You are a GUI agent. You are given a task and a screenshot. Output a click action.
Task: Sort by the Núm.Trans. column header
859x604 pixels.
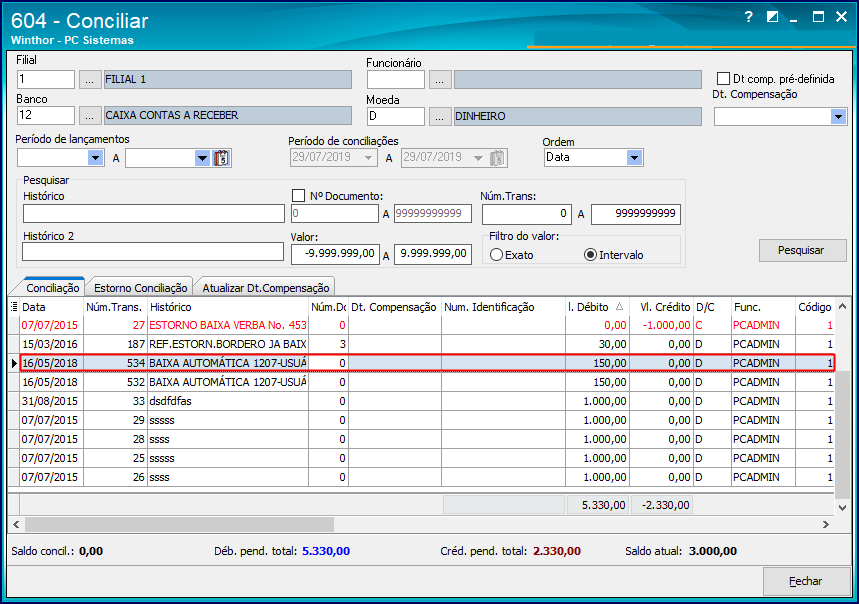[116, 307]
